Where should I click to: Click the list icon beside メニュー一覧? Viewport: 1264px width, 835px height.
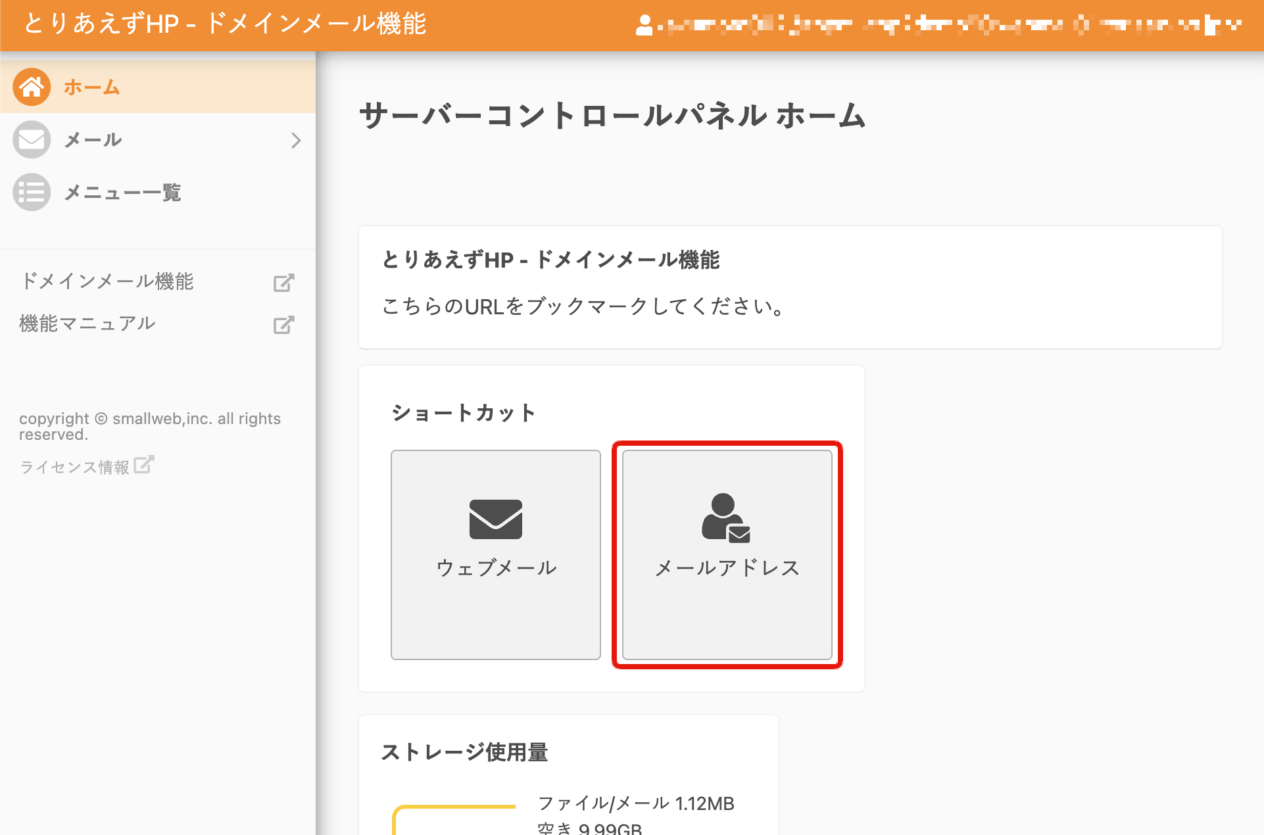click(x=31, y=192)
